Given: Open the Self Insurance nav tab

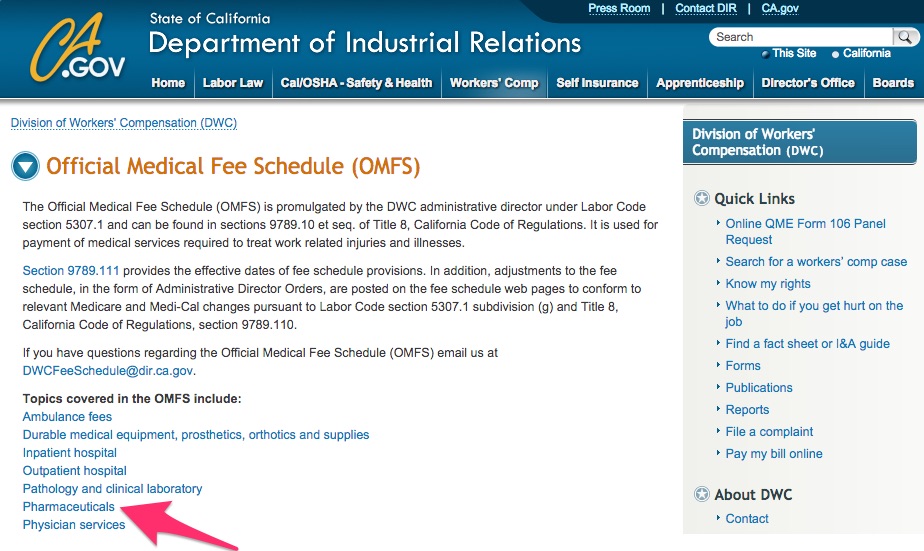Looking at the screenshot, I should (598, 83).
